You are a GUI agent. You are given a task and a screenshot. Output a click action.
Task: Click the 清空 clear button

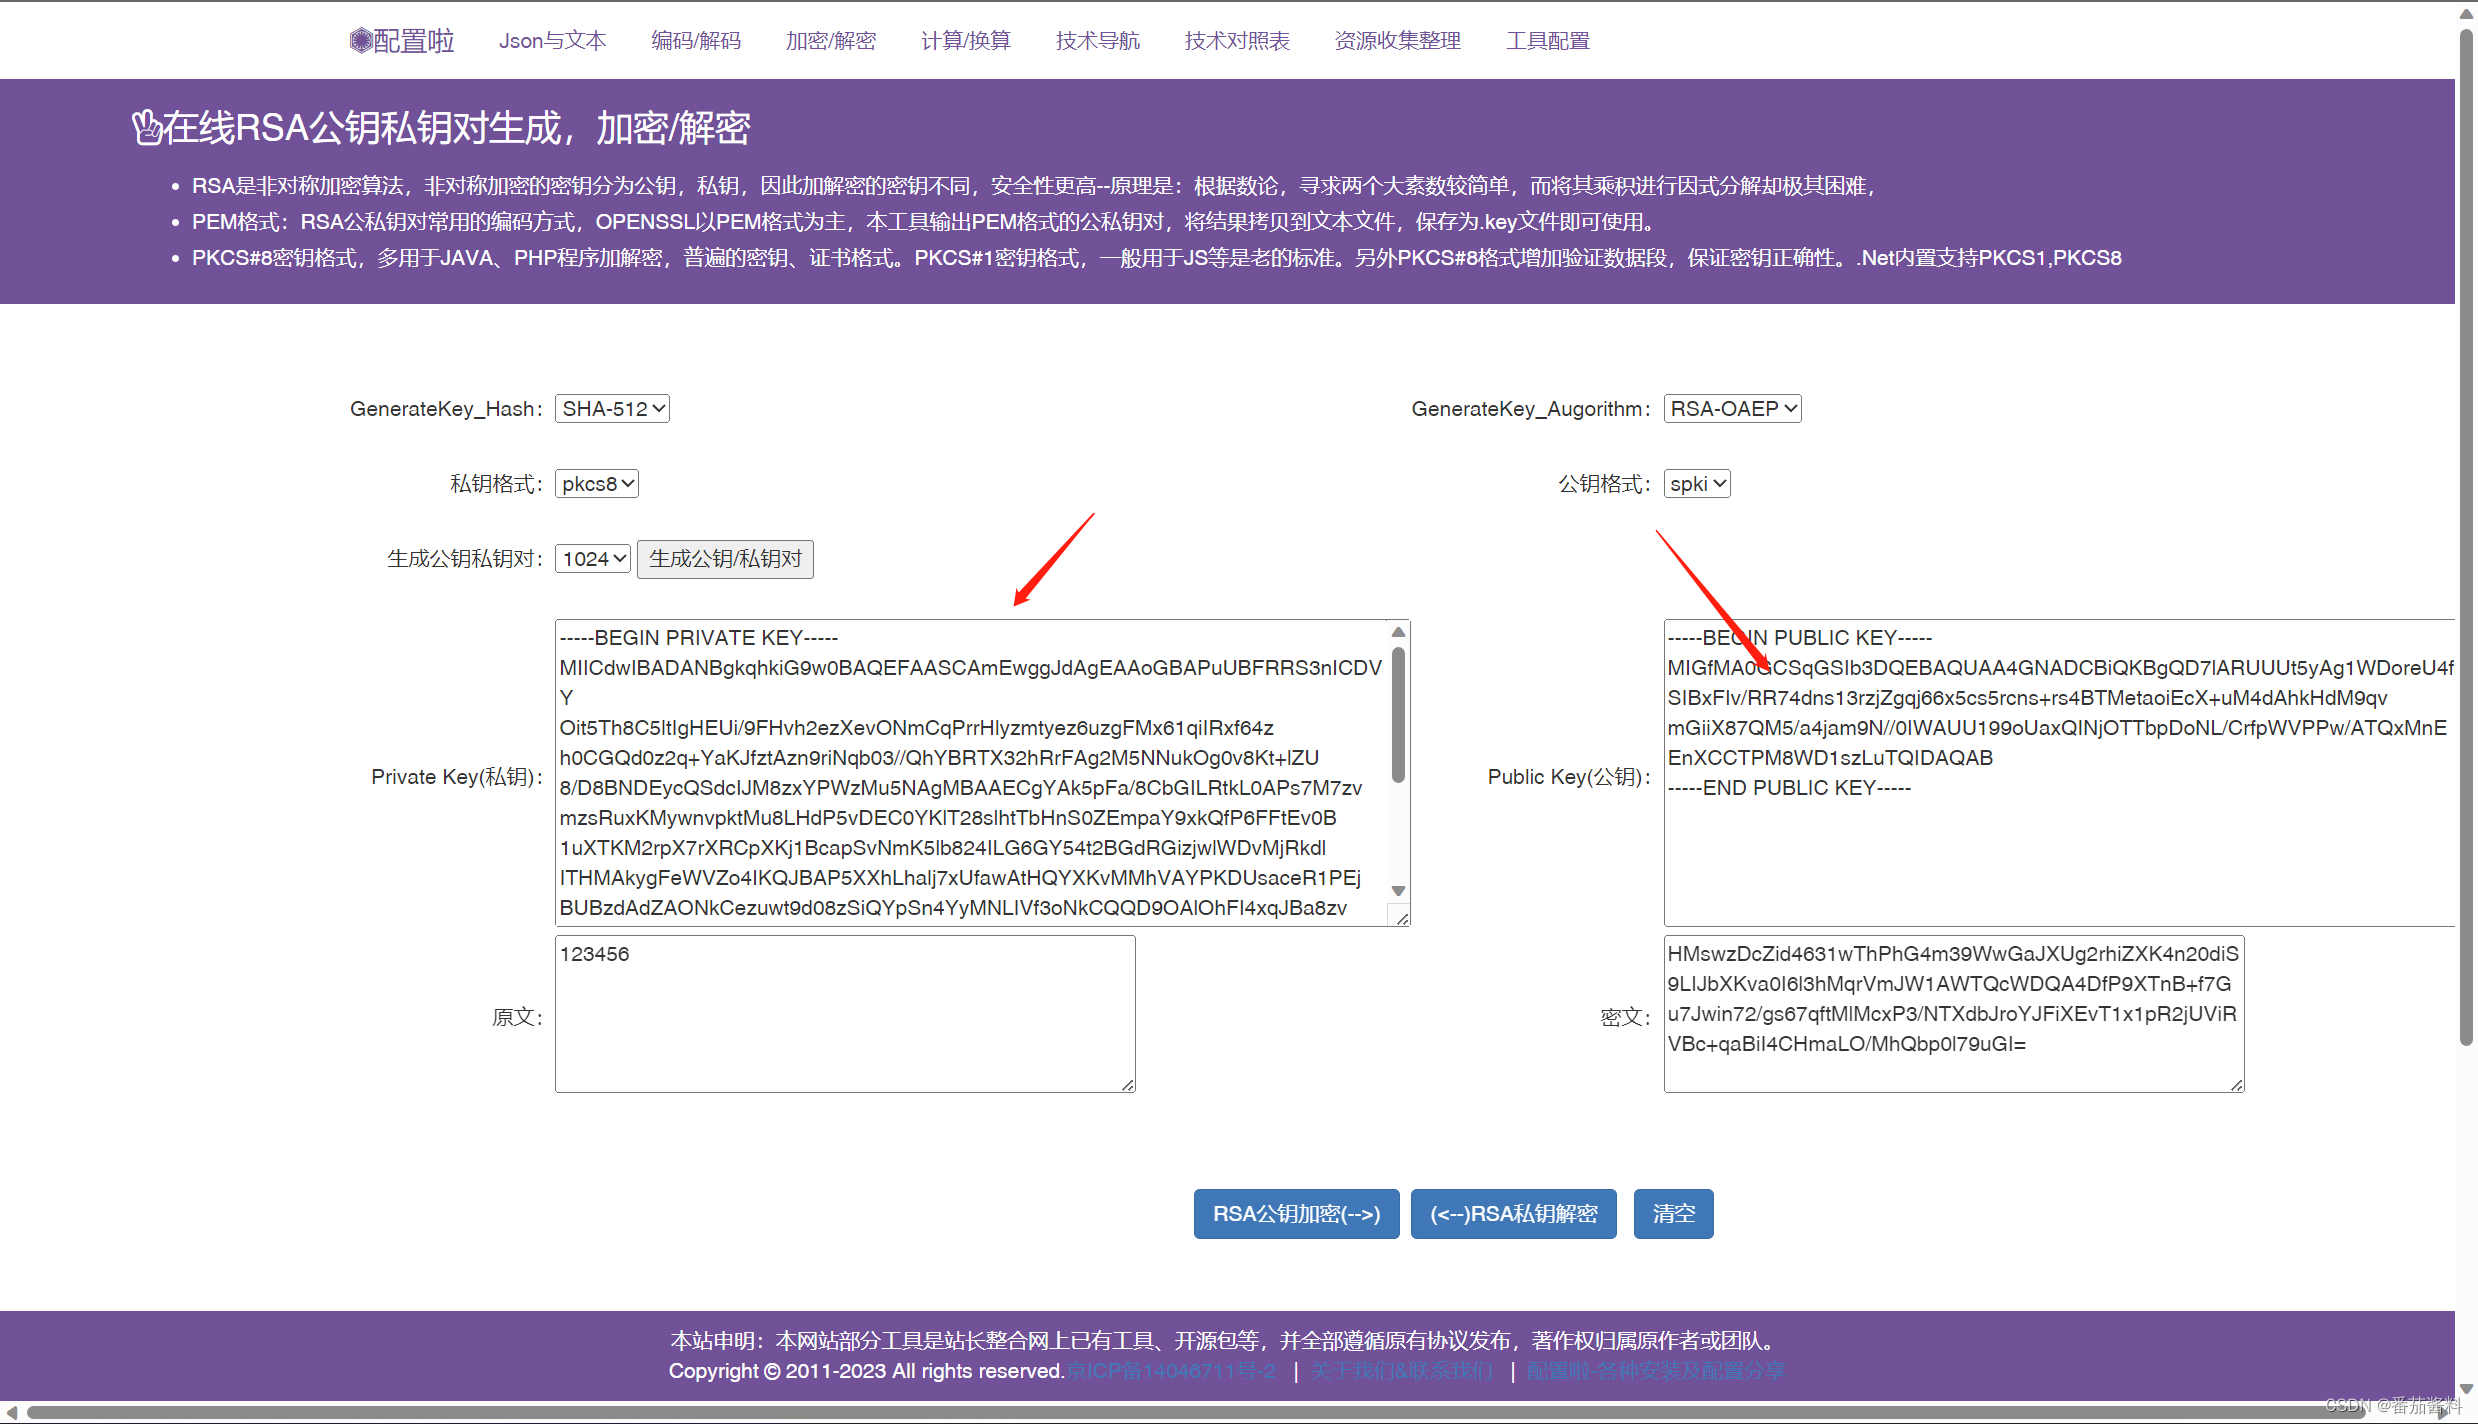coord(1673,1213)
